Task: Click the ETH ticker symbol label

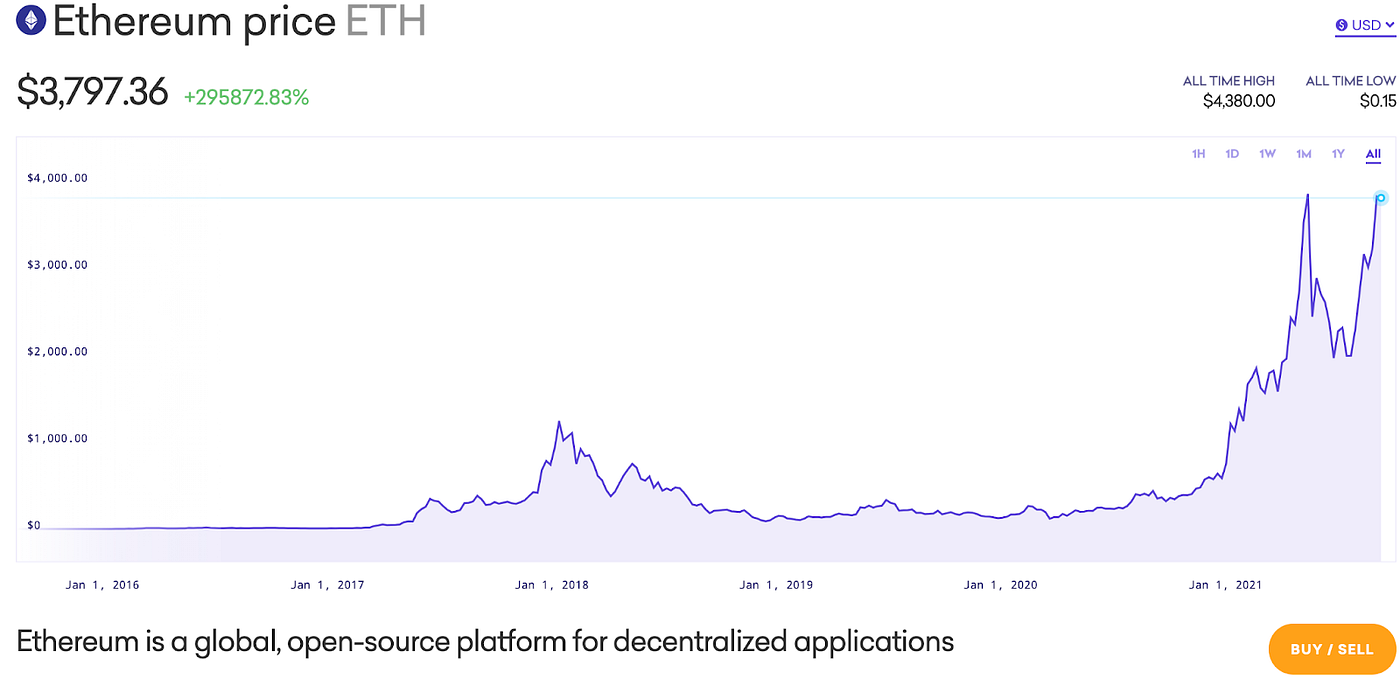Action: click(386, 21)
